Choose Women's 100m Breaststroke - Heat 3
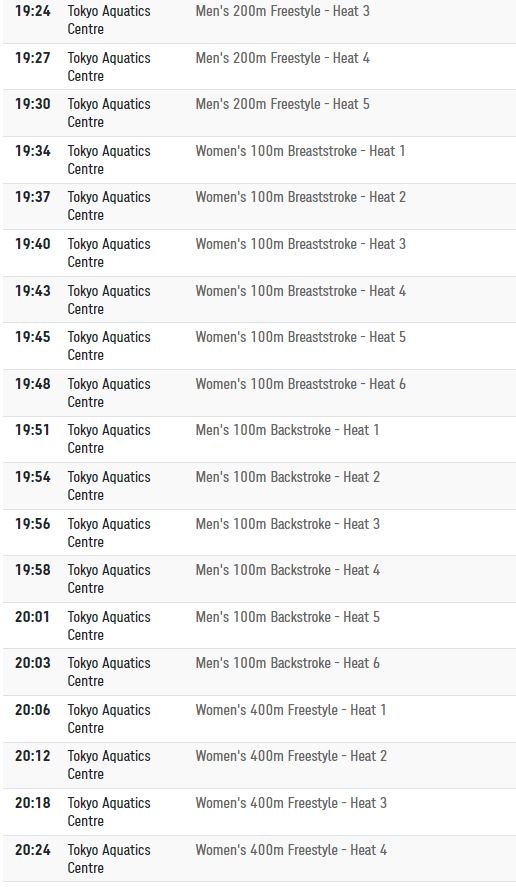This screenshot has width=516, height=887. tap(300, 244)
